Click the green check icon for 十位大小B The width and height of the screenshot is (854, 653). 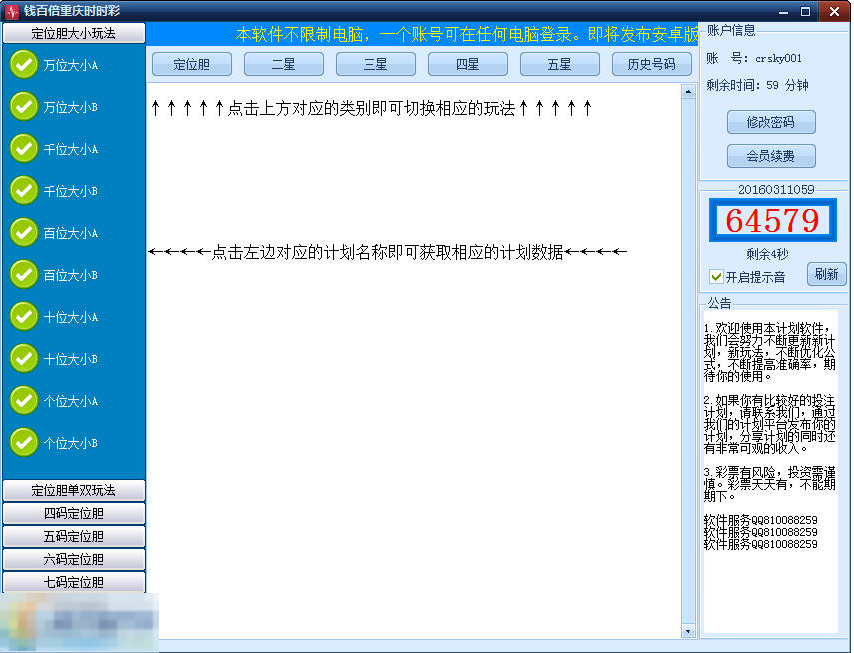point(24,358)
